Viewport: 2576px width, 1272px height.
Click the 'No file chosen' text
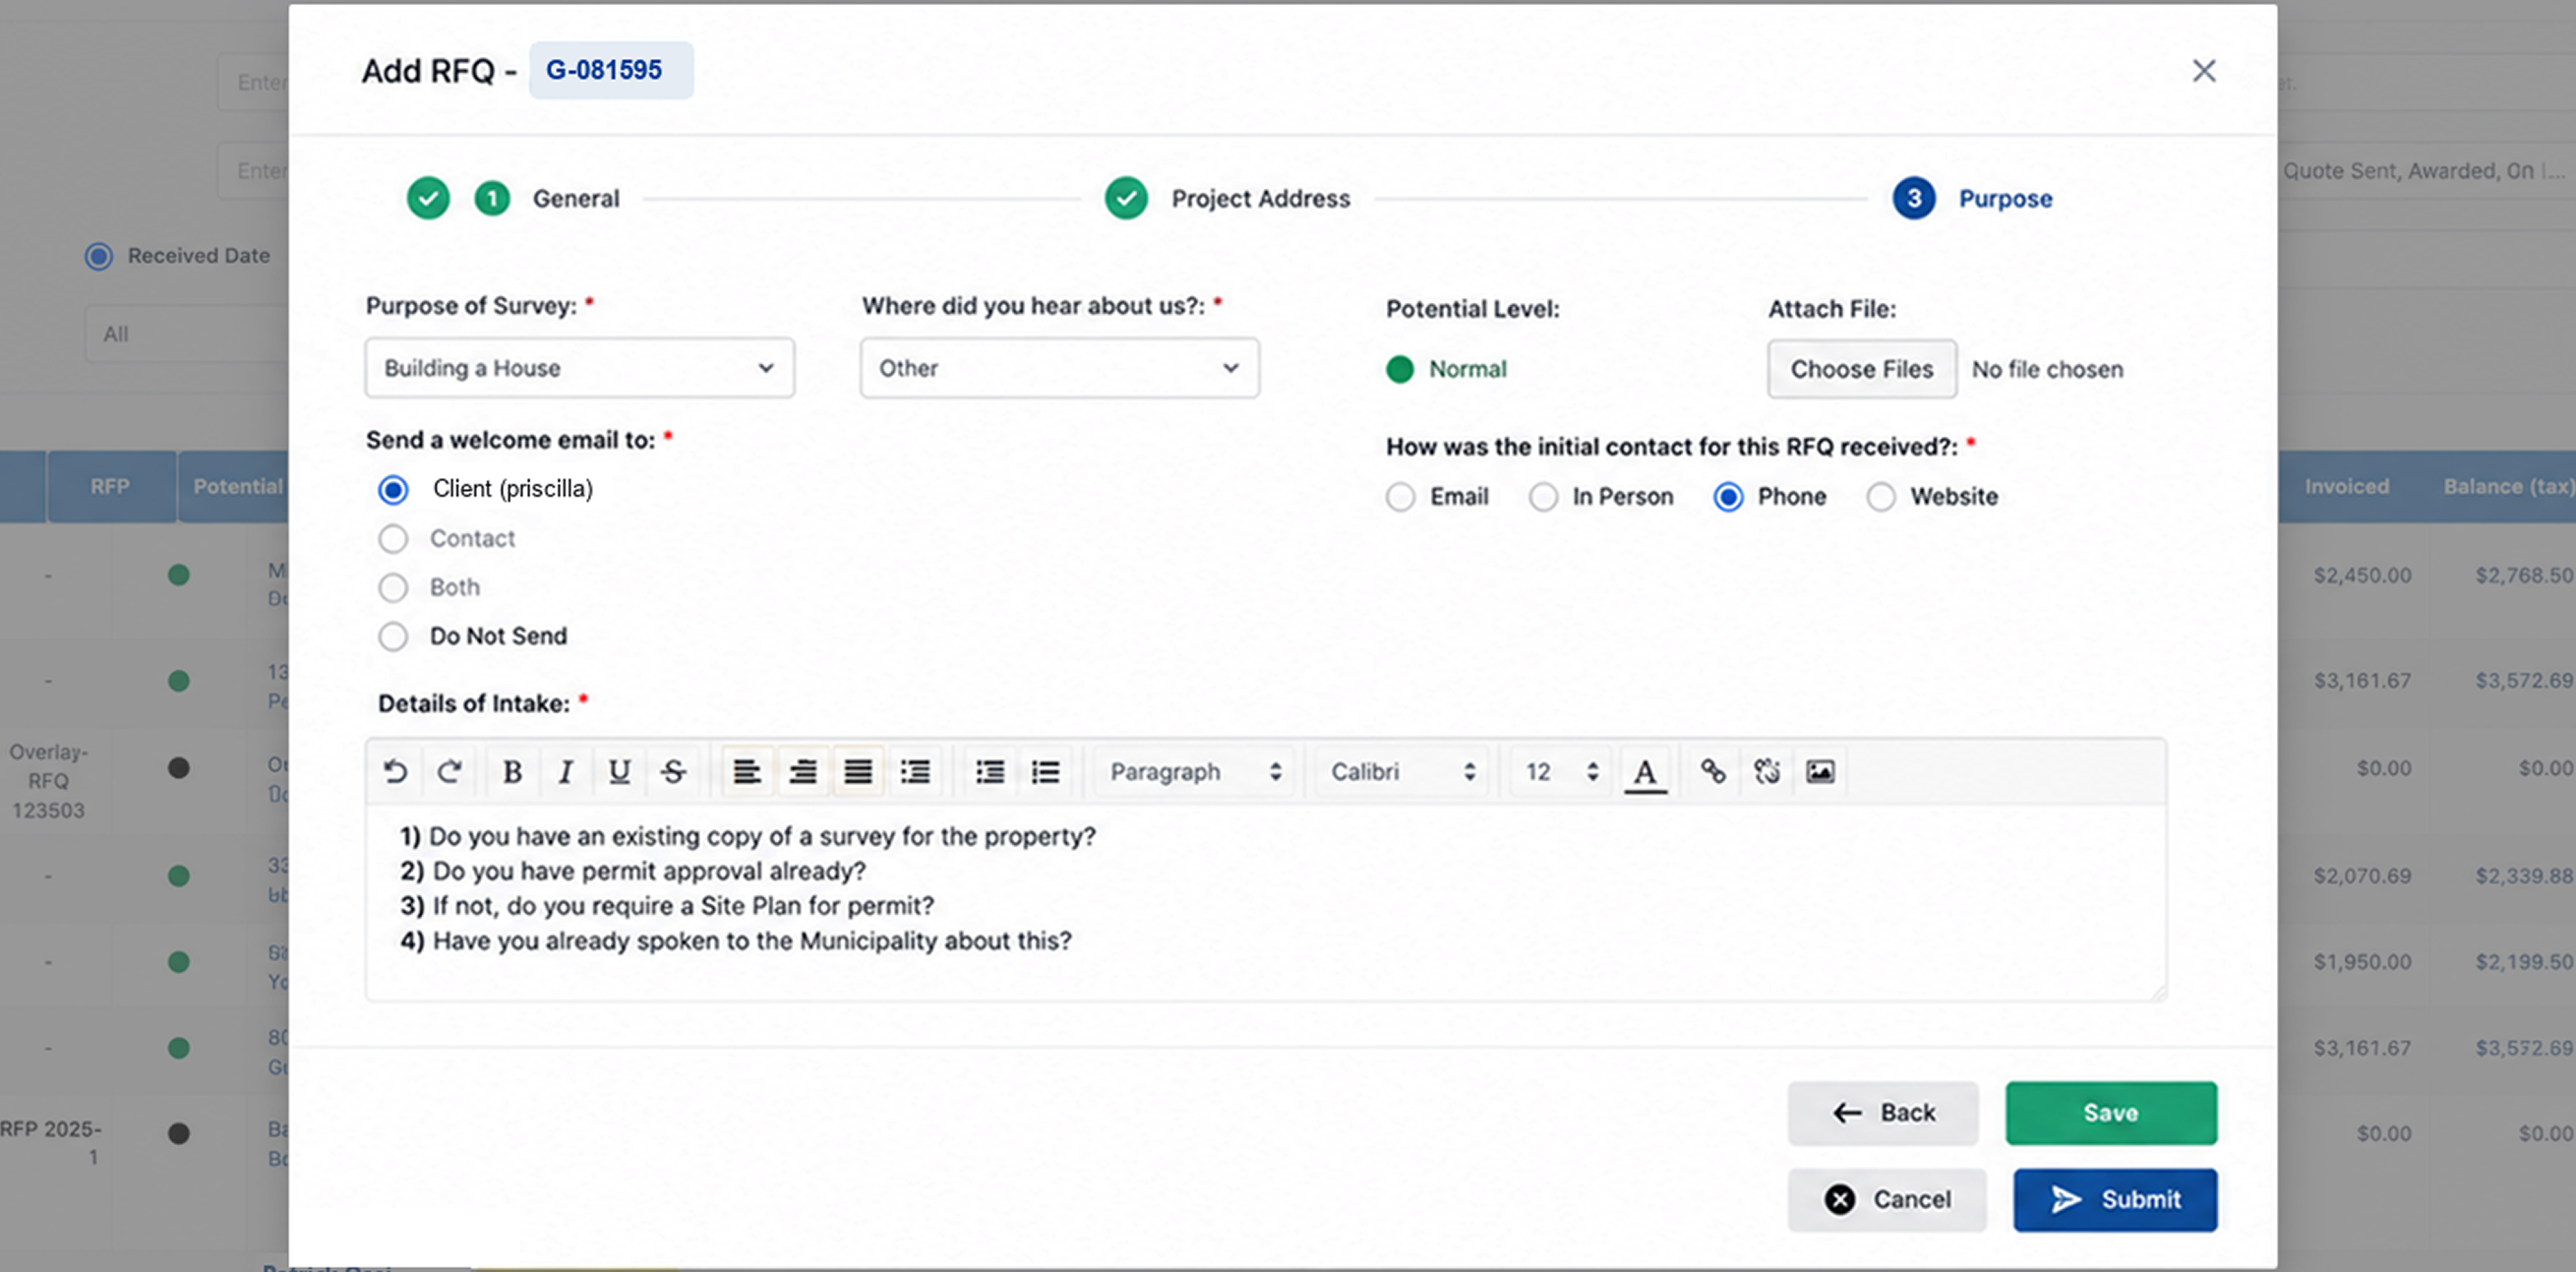(x=2046, y=369)
